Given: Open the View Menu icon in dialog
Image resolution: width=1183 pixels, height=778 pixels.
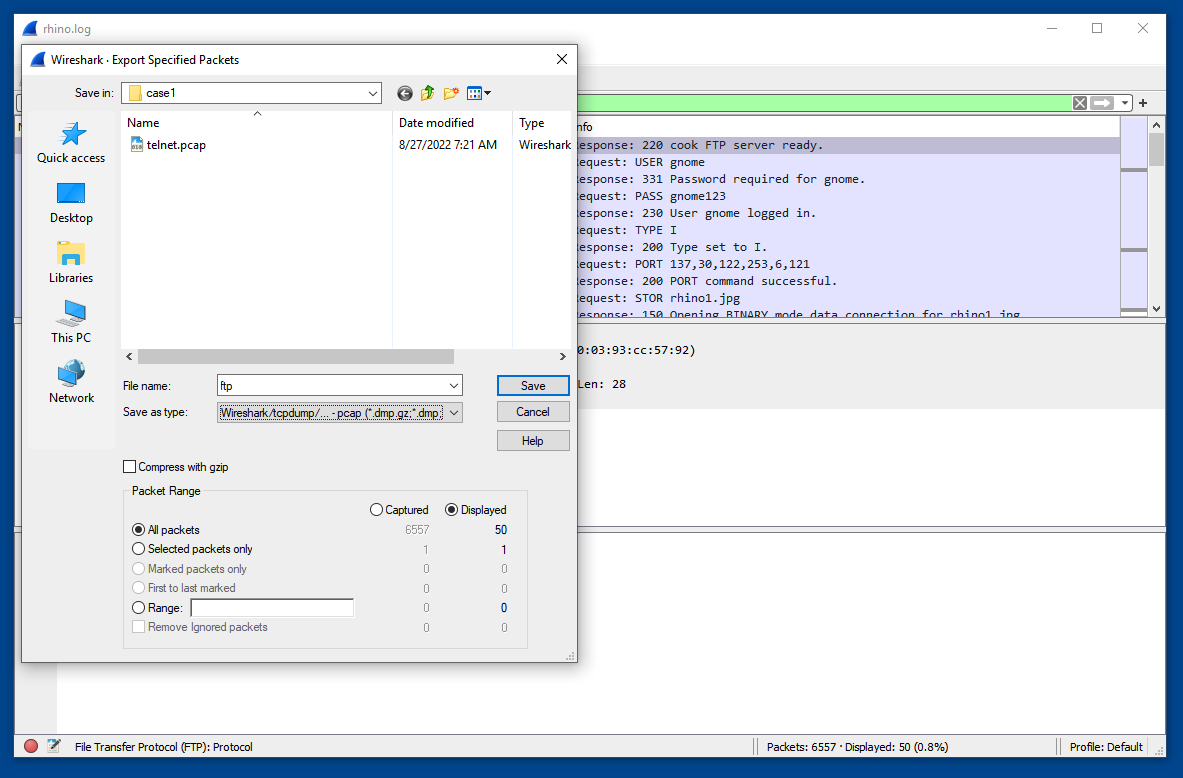Looking at the screenshot, I should (x=478, y=93).
